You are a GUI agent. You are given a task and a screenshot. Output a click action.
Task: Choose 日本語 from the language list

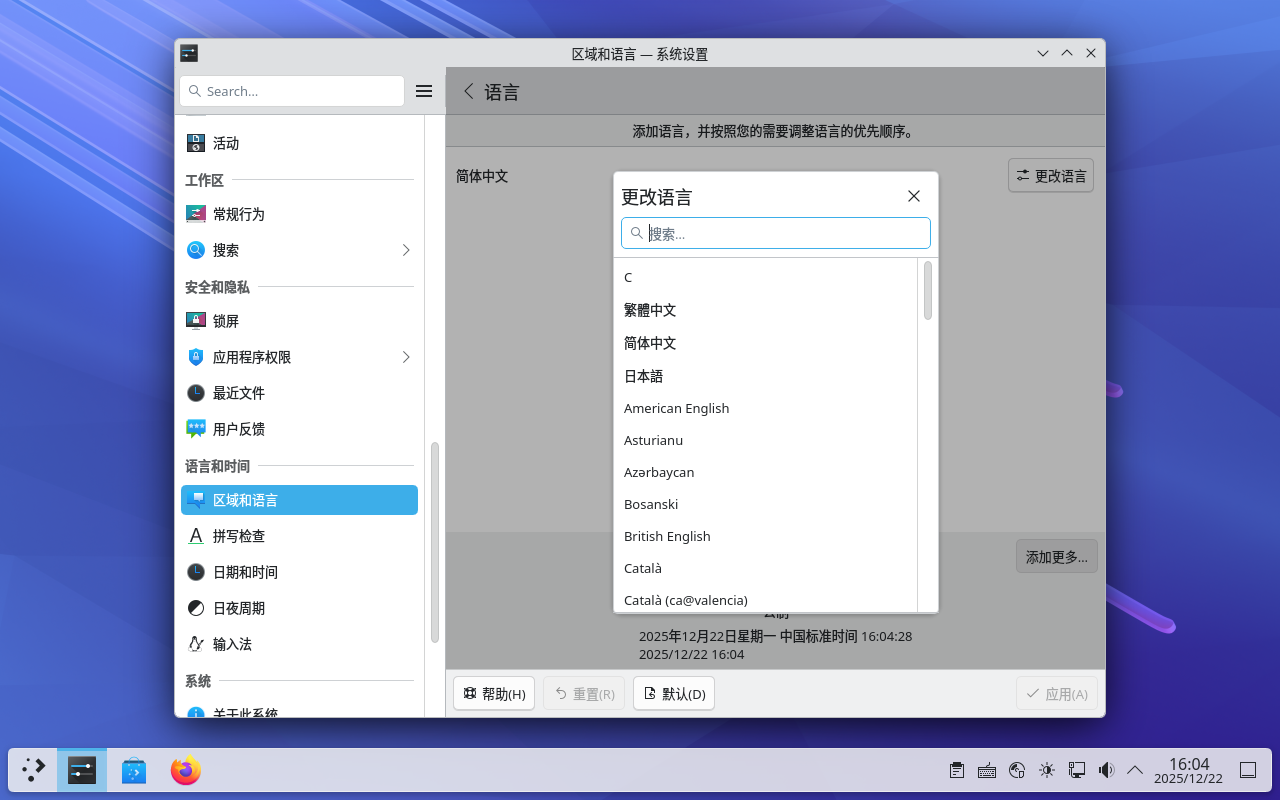644,376
